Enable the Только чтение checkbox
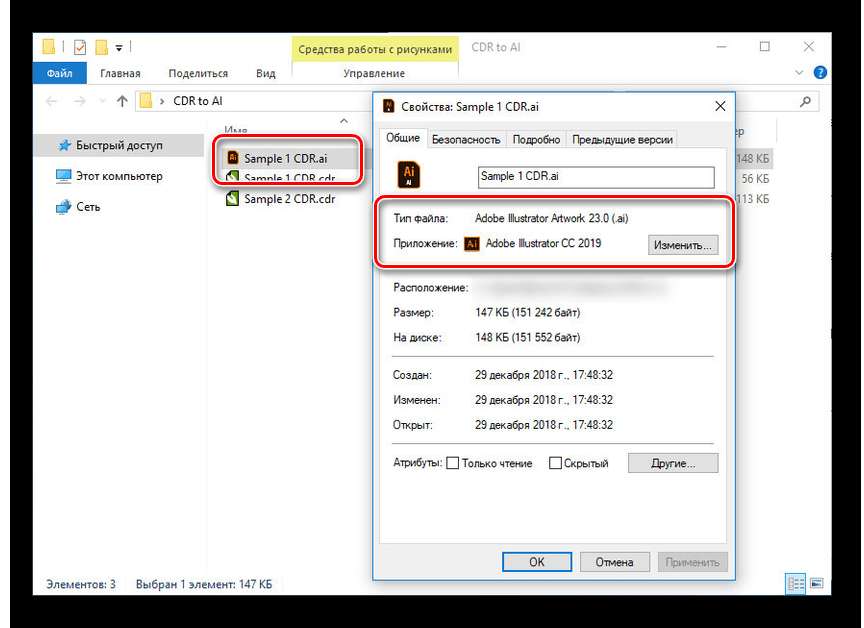Viewport: 864px width, 628px height. 453,463
